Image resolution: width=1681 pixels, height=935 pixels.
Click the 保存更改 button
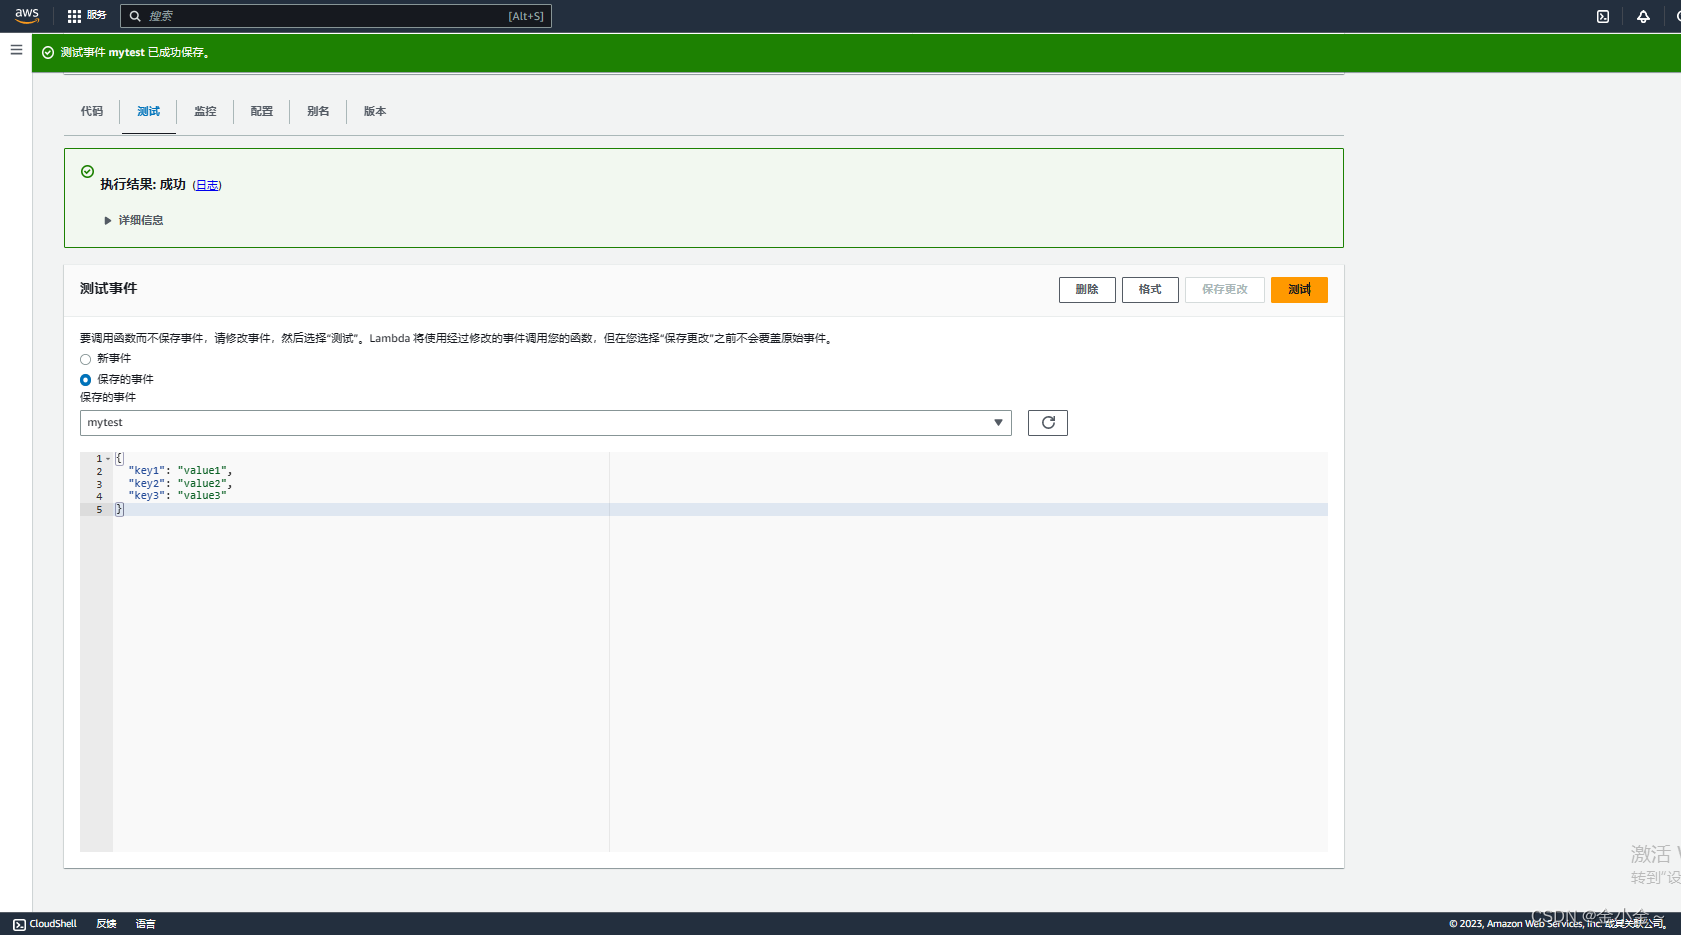1225,289
